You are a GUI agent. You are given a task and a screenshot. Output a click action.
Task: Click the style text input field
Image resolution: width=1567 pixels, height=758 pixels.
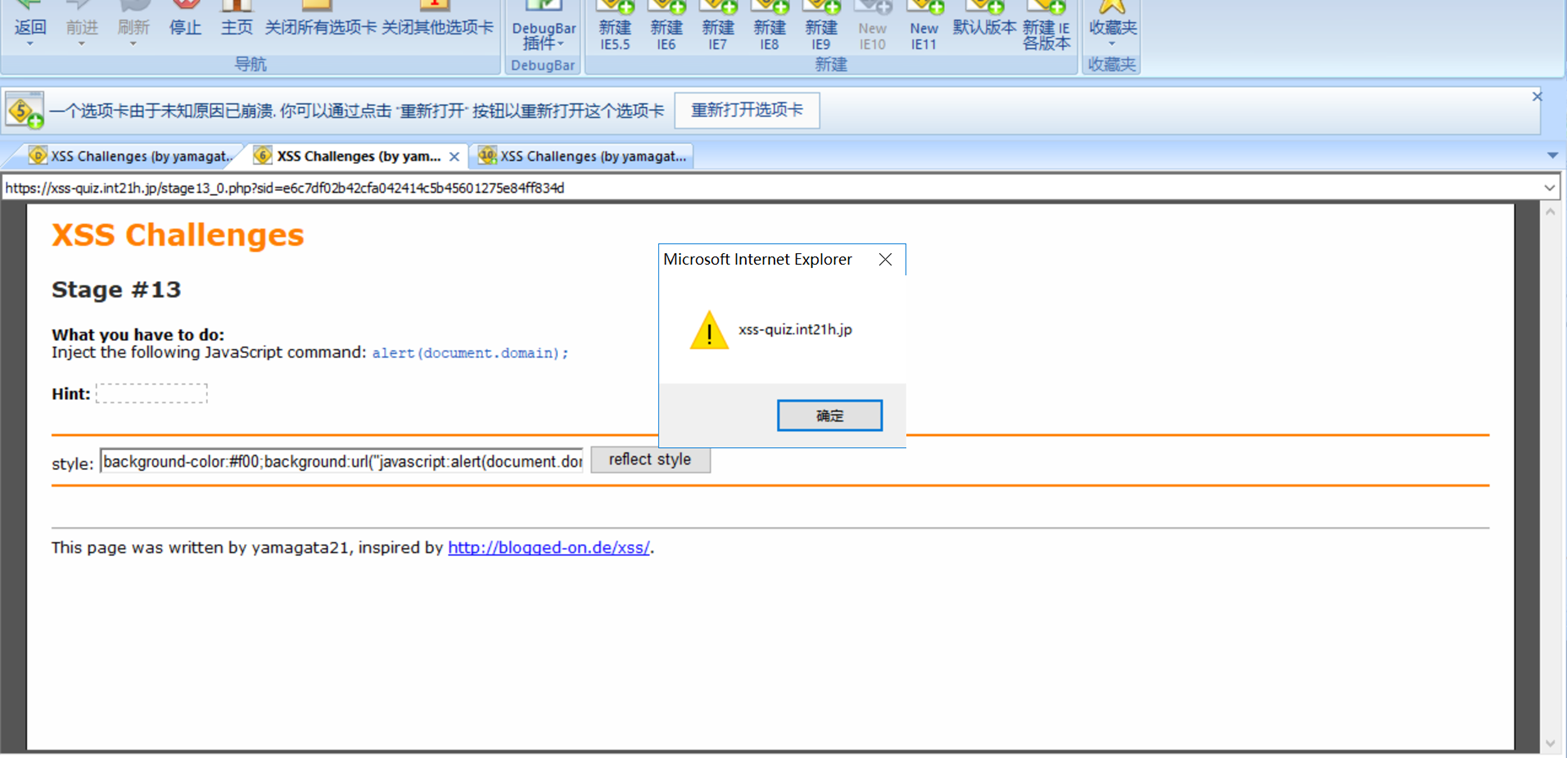pyautogui.click(x=341, y=462)
